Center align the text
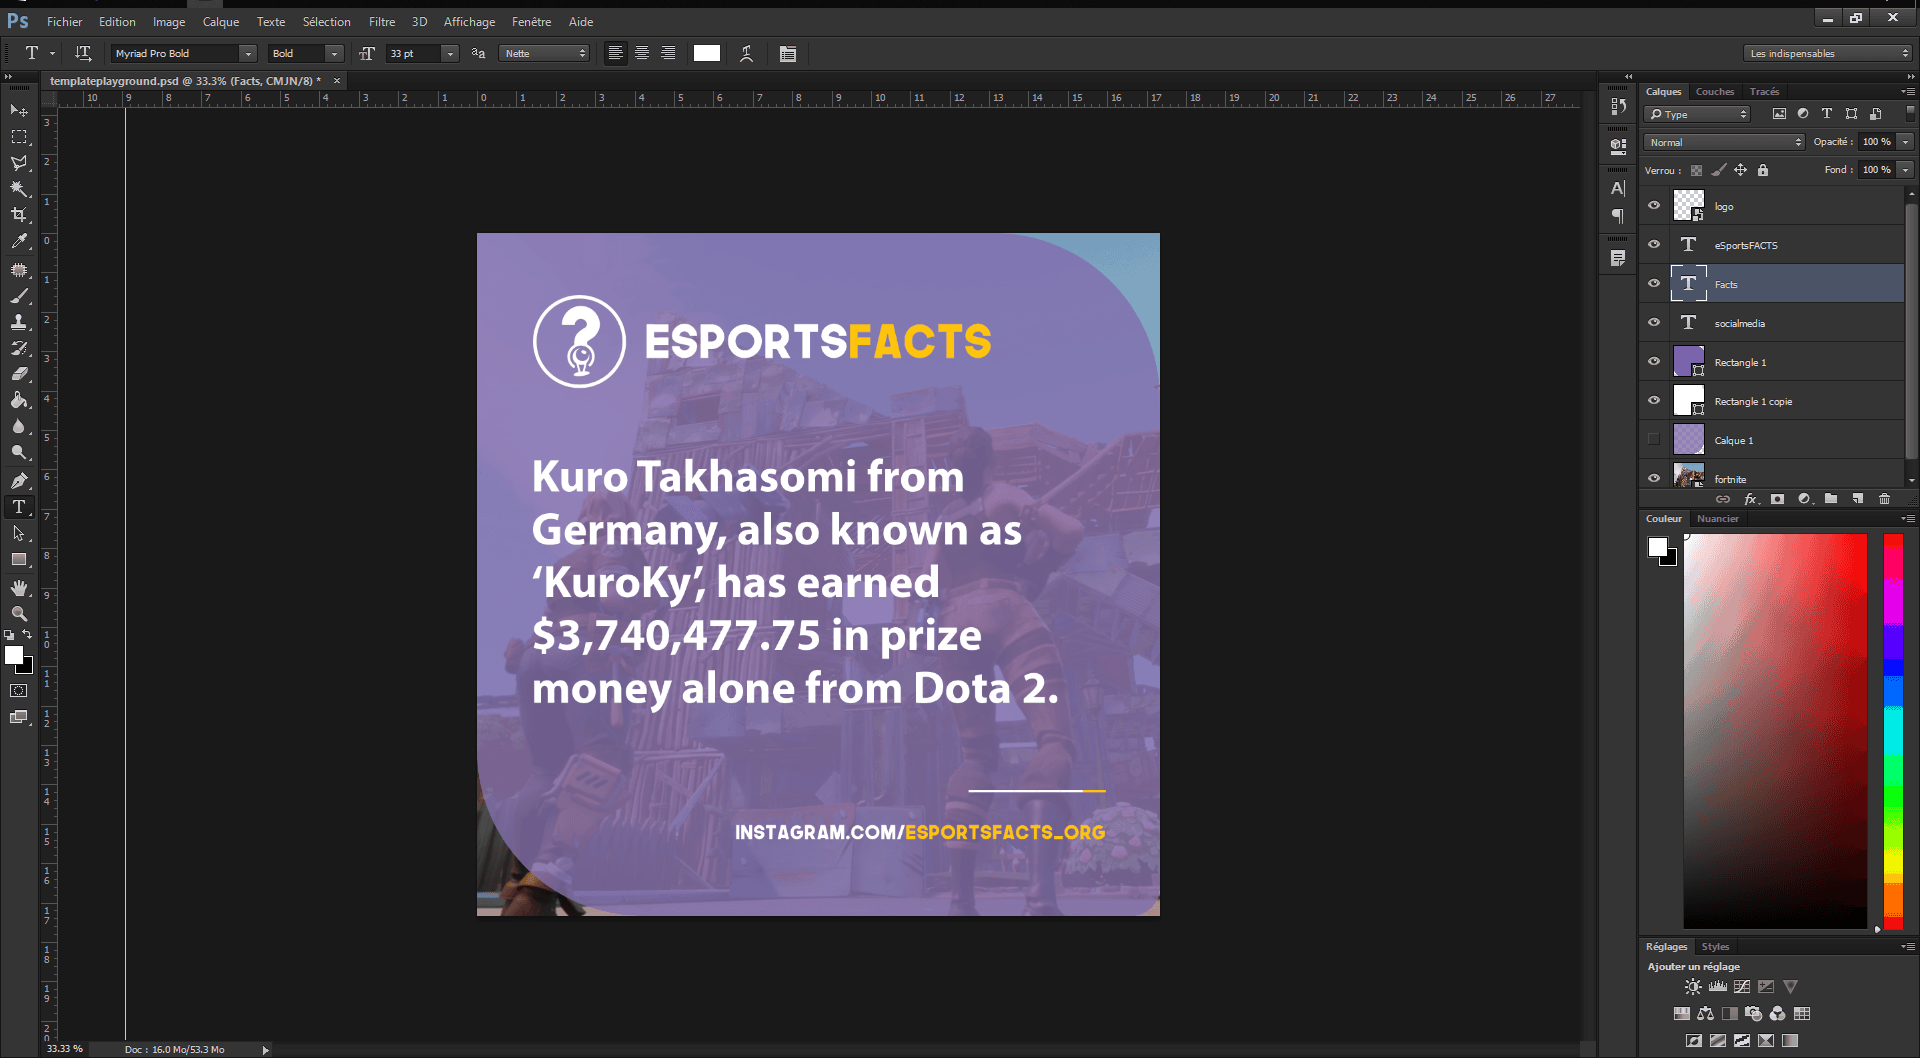The height and width of the screenshot is (1058, 1920). 642,53
